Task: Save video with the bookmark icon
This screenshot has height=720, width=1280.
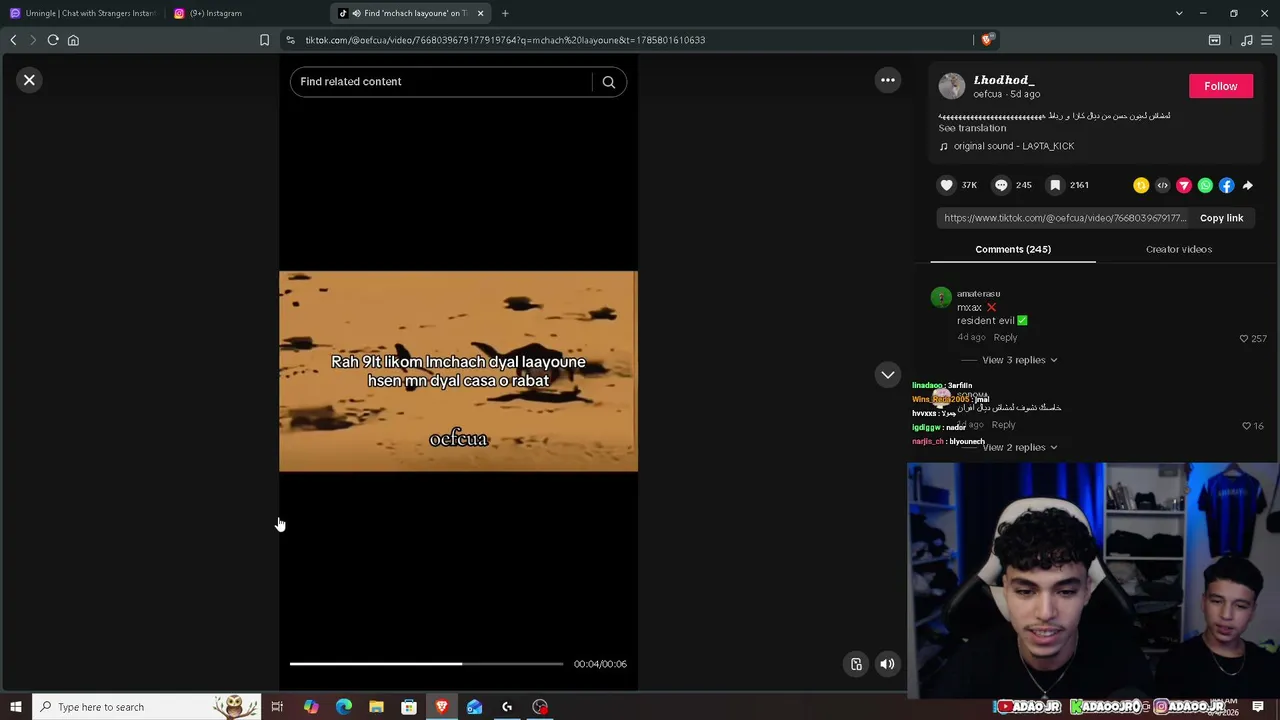Action: [1055, 185]
